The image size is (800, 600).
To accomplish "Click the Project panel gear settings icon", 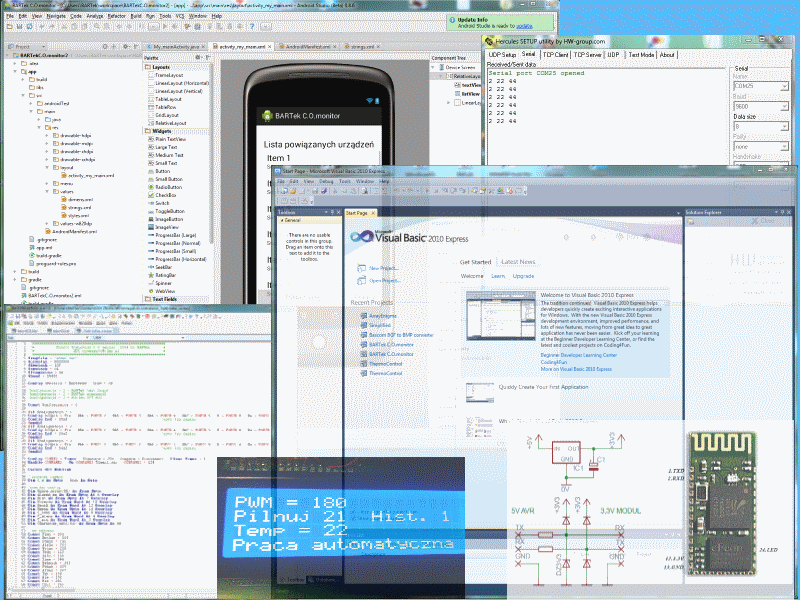I will [x=125, y=46].
